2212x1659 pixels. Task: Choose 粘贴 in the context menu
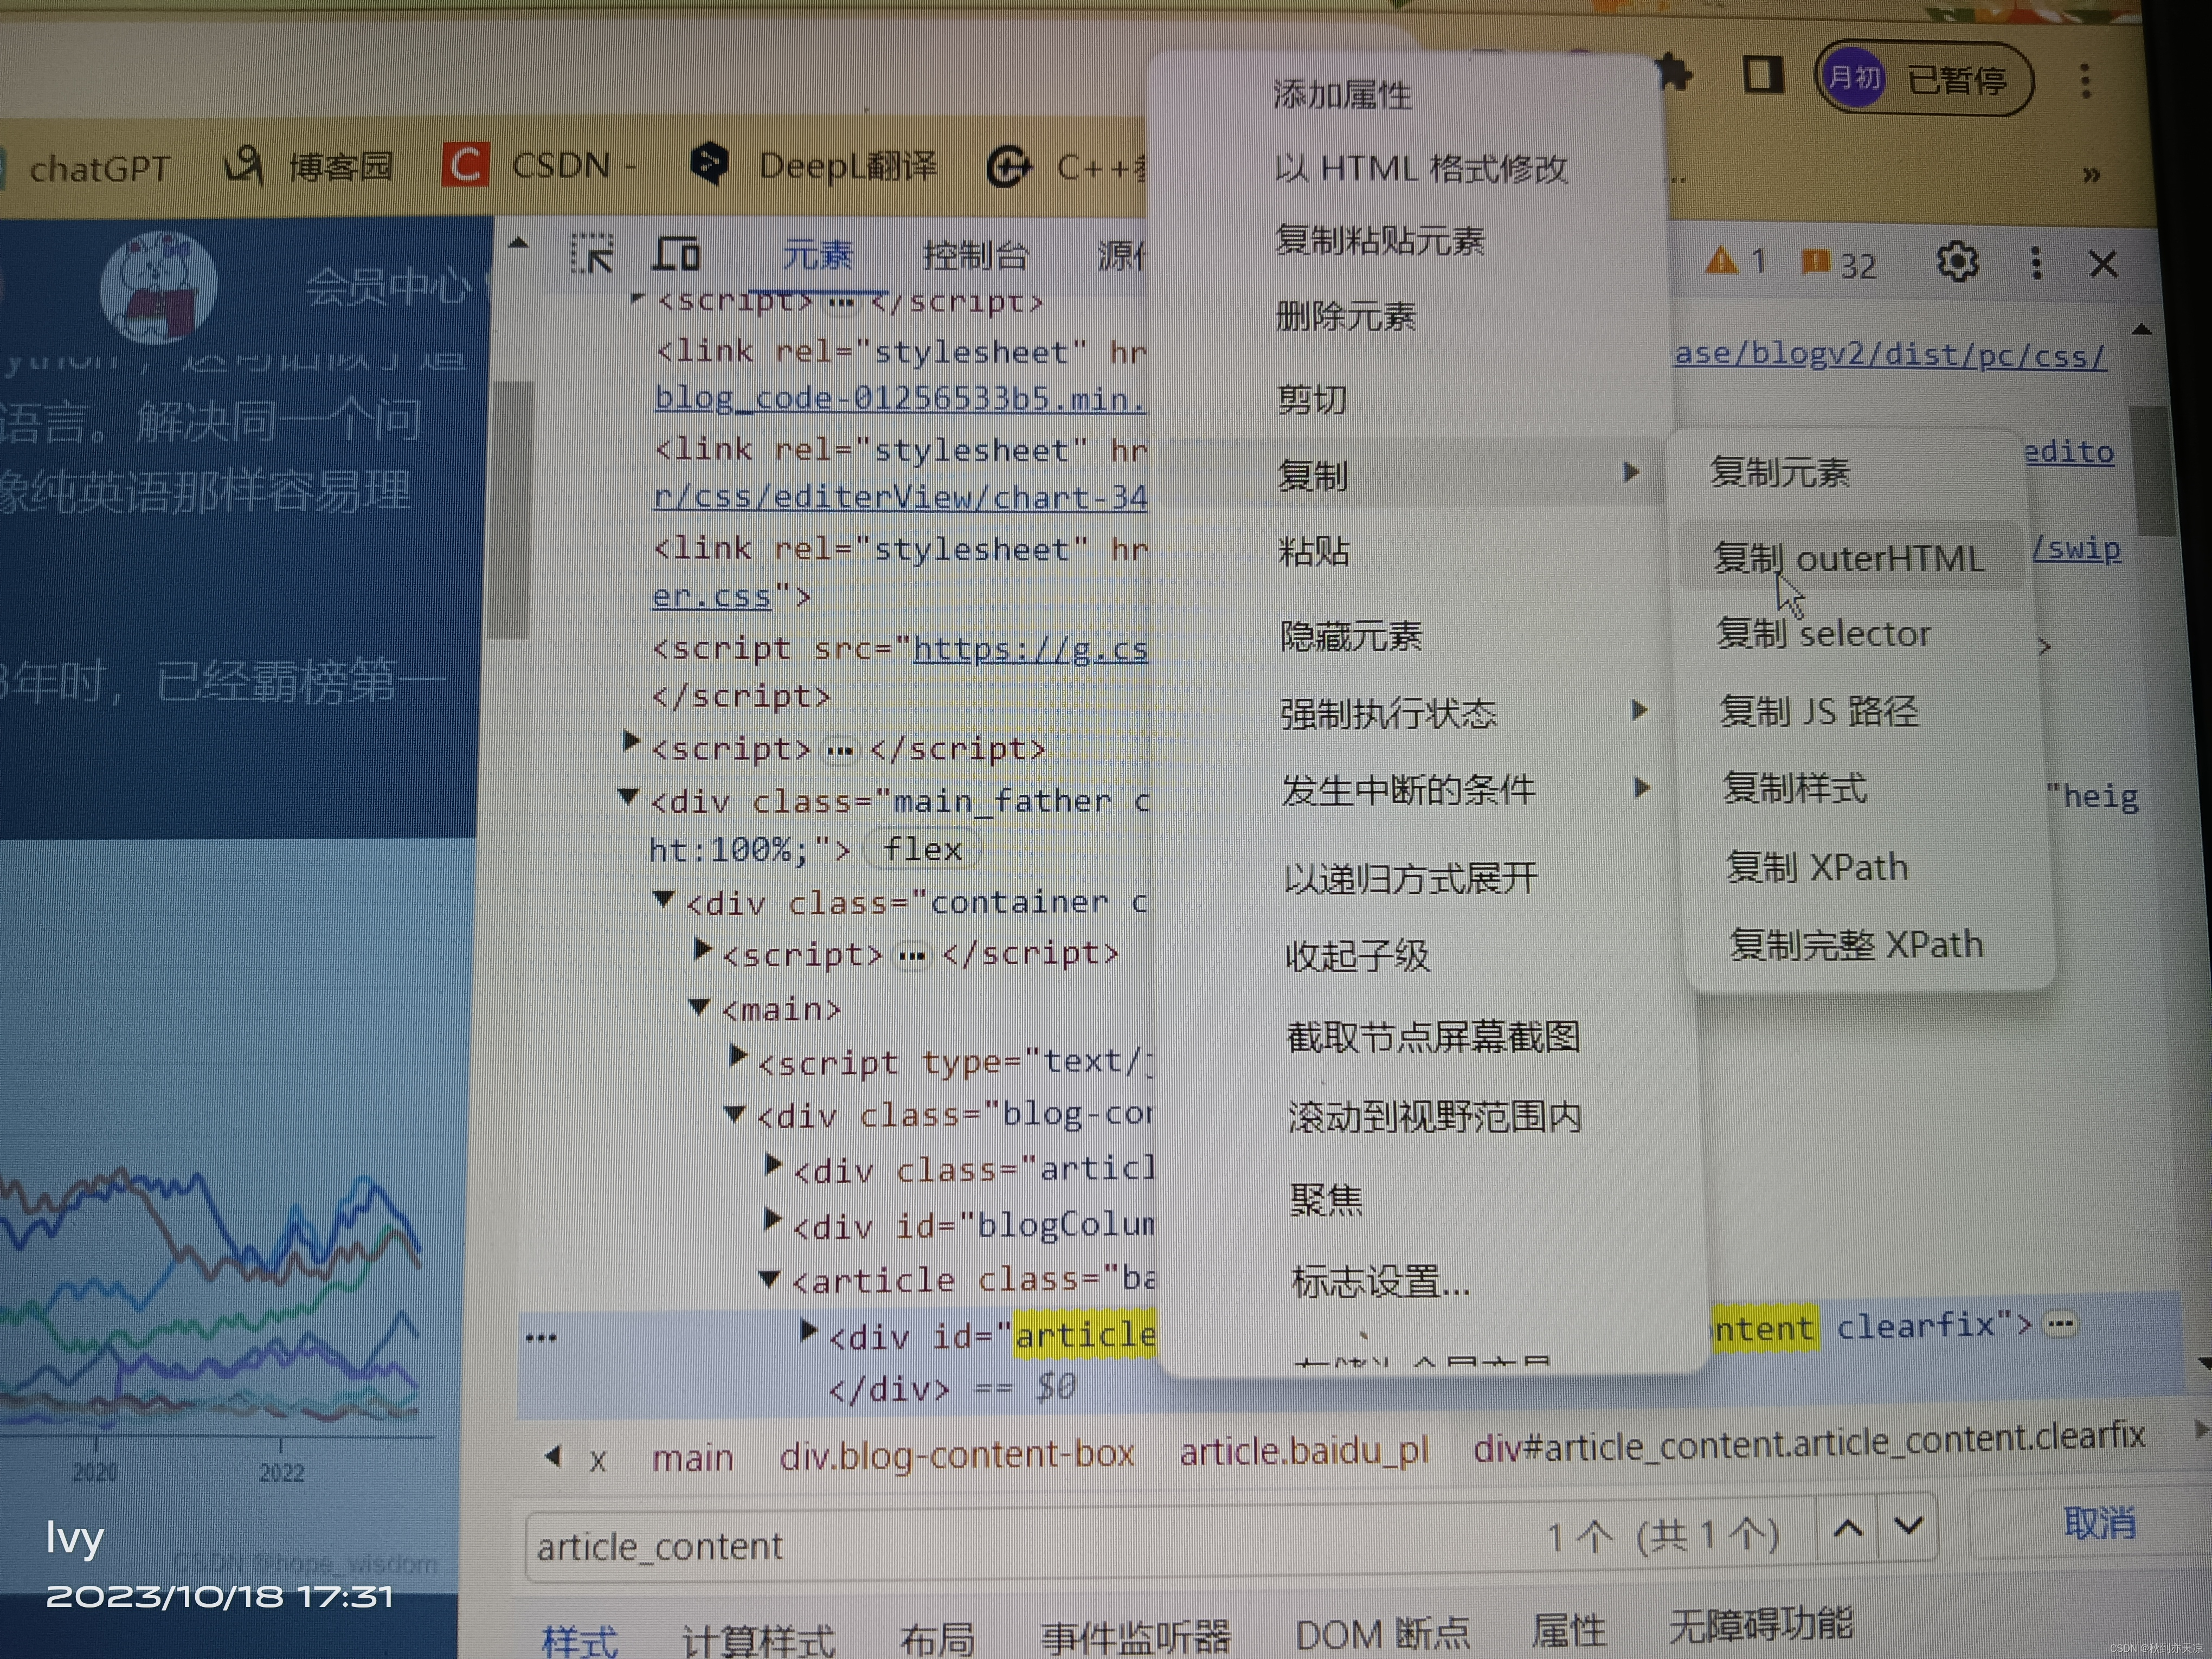[x=1314, y=551]
